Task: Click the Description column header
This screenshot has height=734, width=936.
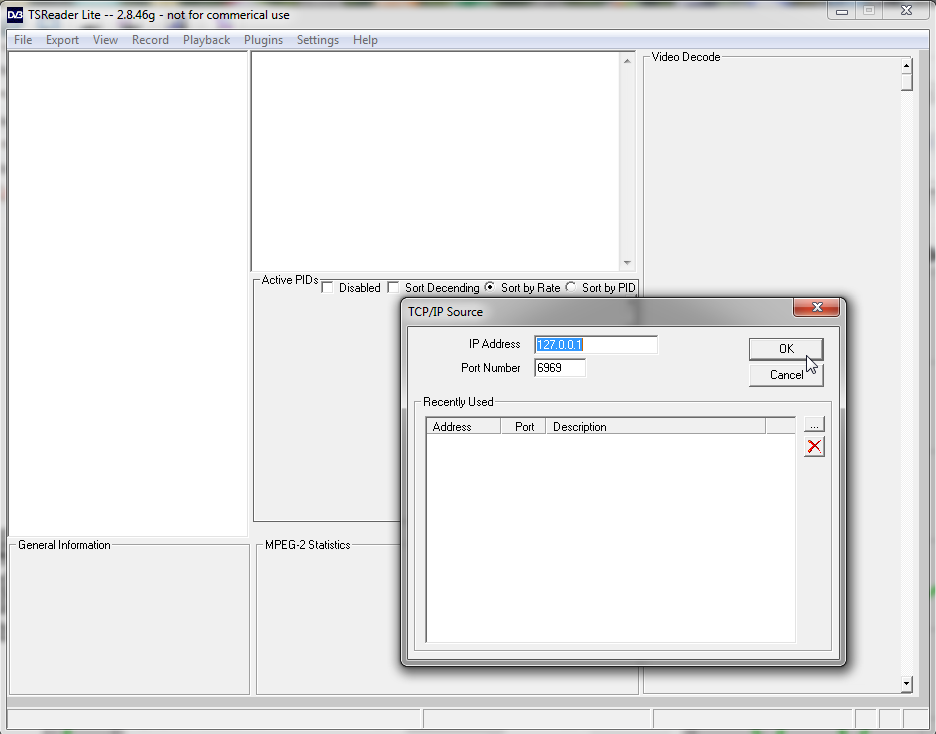Action: (655, 427)
